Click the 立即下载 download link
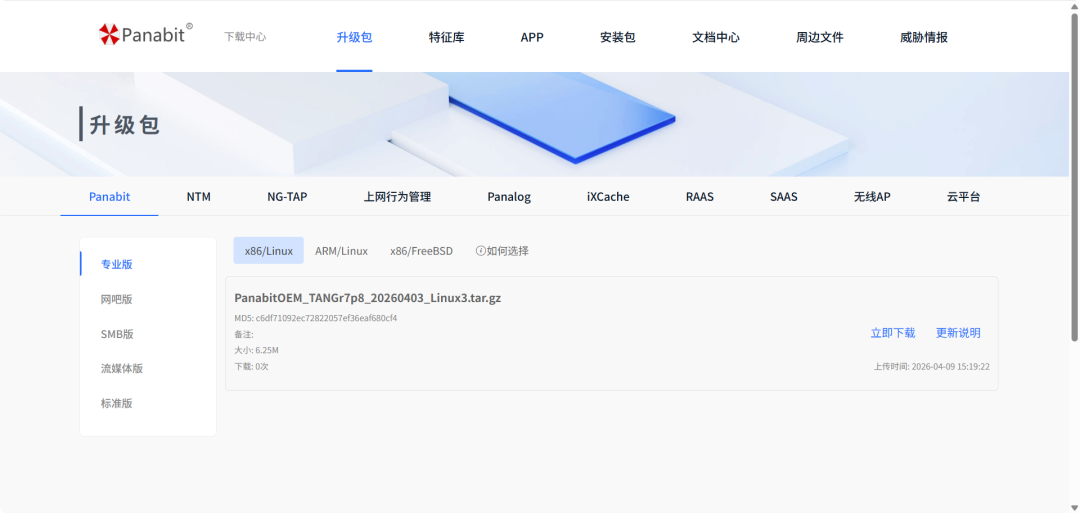 point(893,333)
